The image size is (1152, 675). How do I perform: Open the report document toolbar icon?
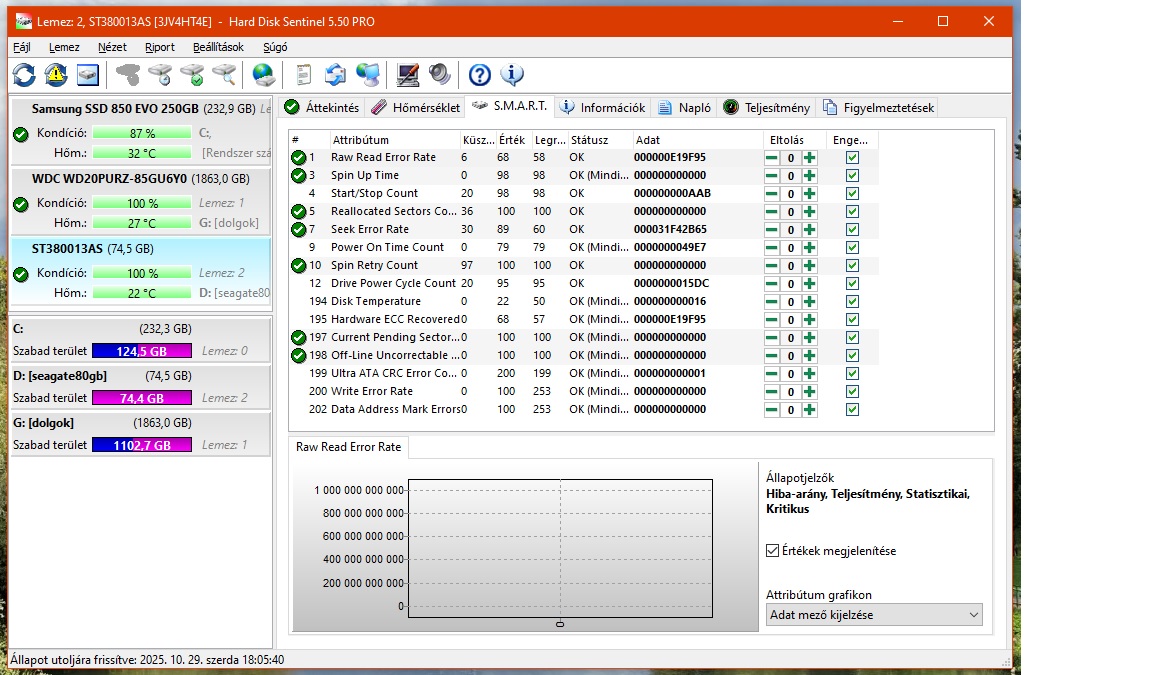(303, 75)
